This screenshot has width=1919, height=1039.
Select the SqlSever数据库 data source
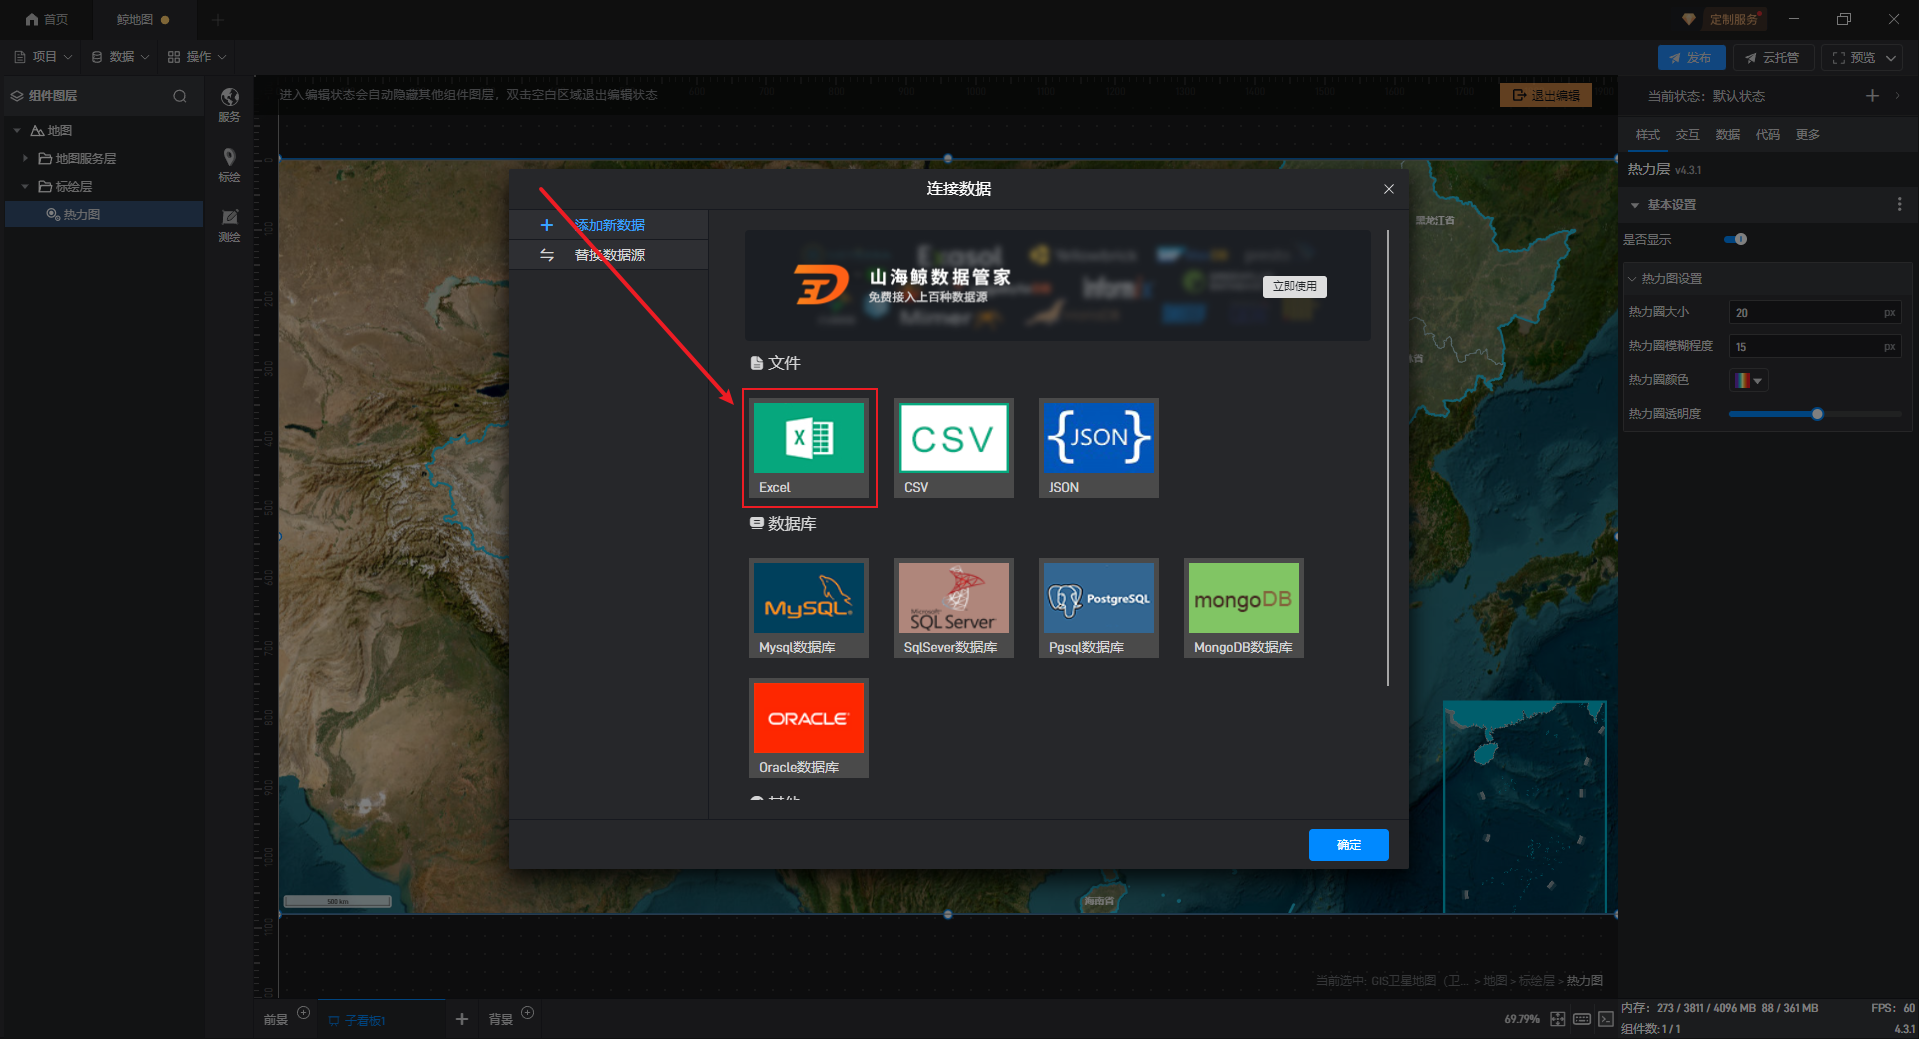954,608
